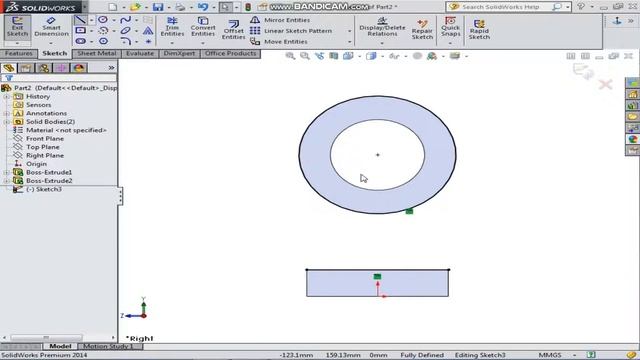Select the Circle sketch tool
The image size is (640, 360).
[103, 20]
